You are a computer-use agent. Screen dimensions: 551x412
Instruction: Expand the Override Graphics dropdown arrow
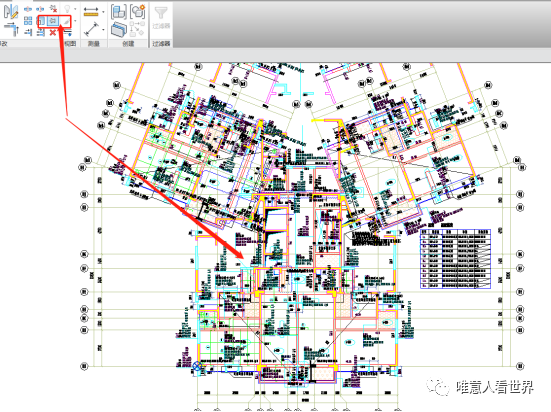tap(75, 21)
